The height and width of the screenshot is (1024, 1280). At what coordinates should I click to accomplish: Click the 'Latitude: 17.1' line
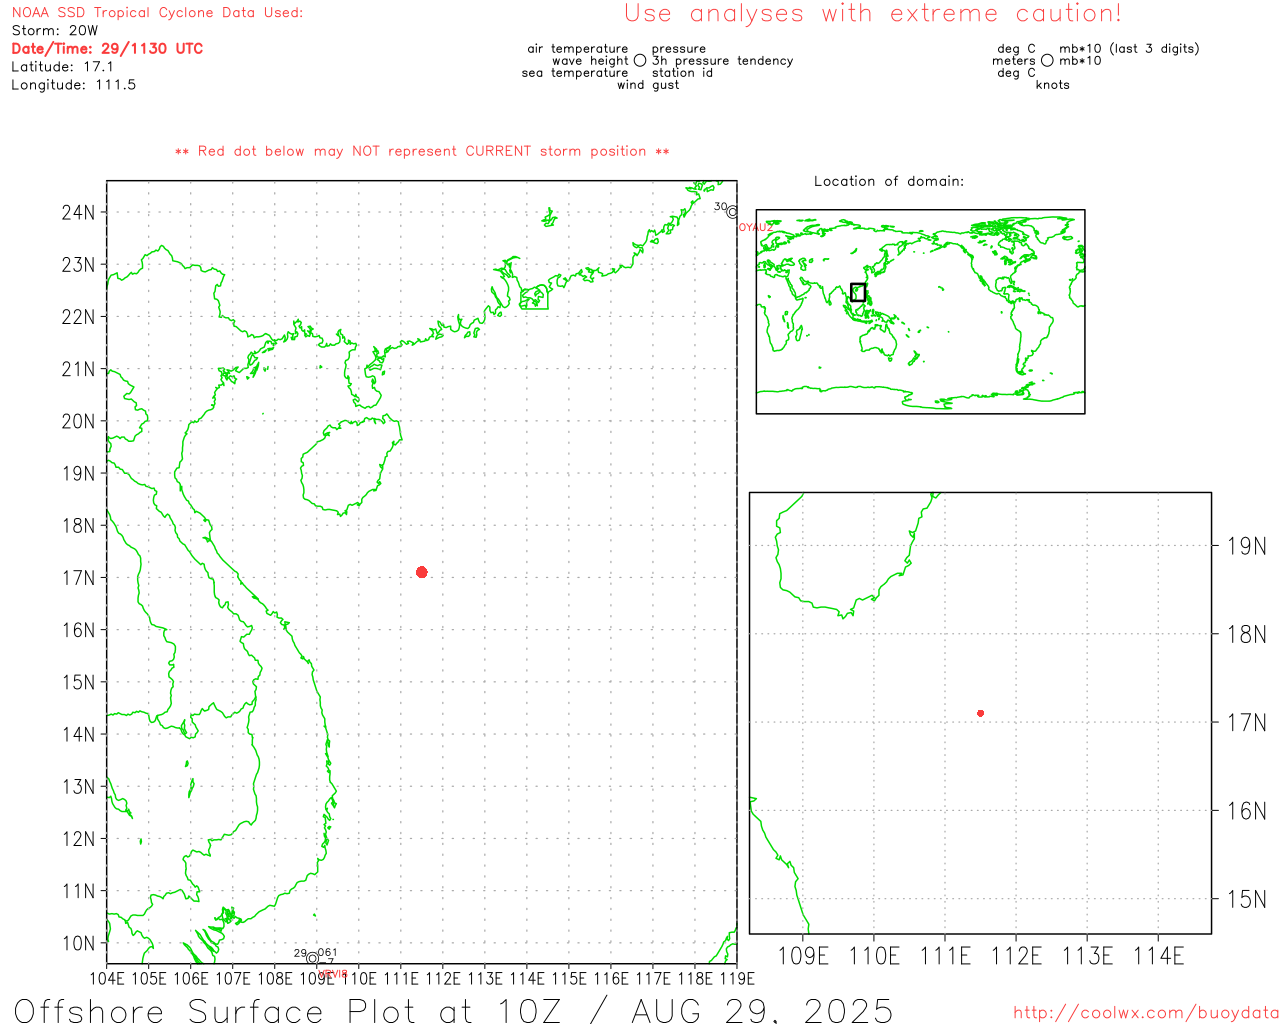[x=62, y=67]
